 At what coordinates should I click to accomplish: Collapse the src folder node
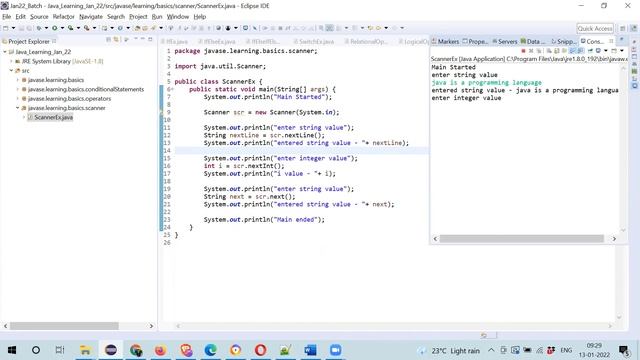[11, 71]
